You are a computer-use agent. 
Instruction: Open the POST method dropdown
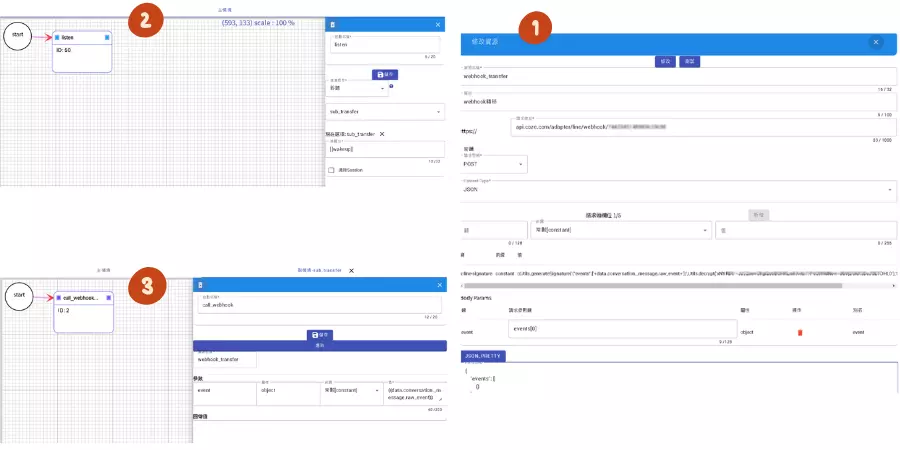(x=494, y=163)
